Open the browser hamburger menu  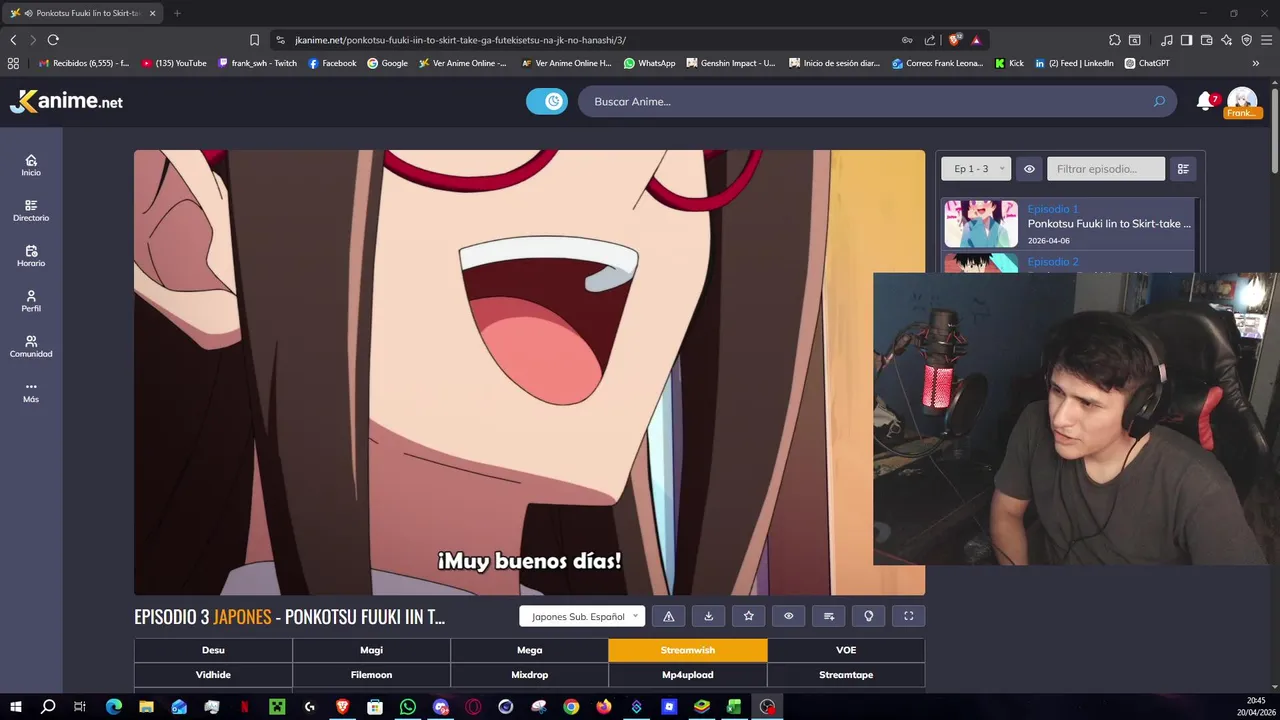click(1267, 40)
